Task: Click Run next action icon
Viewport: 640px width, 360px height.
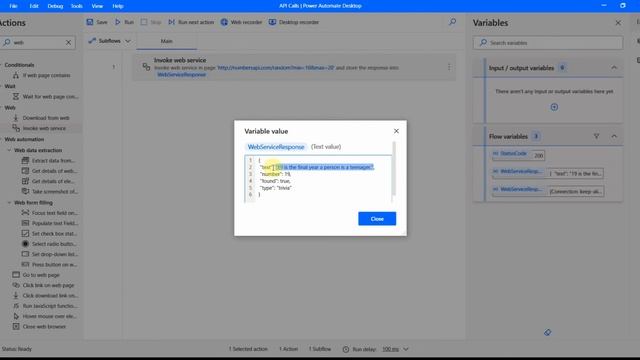Action: click(171, 22)
